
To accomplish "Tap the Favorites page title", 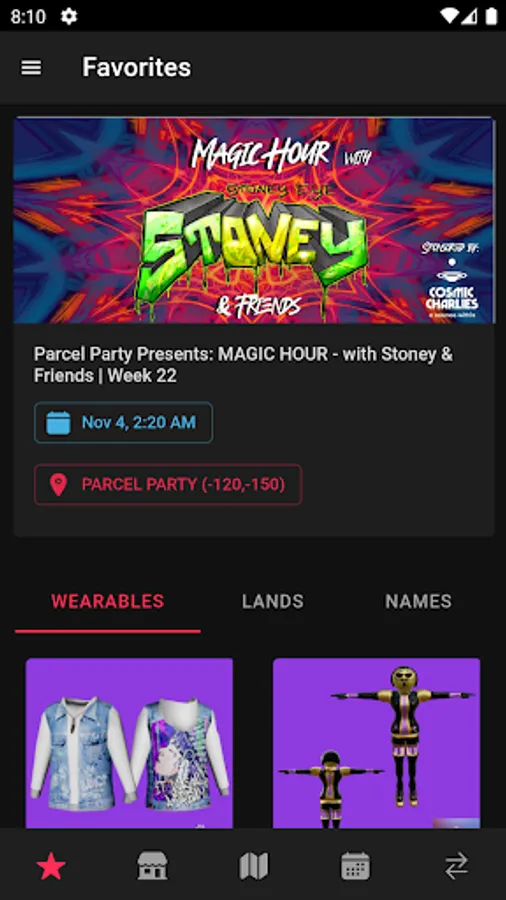I will coord(137,67).
